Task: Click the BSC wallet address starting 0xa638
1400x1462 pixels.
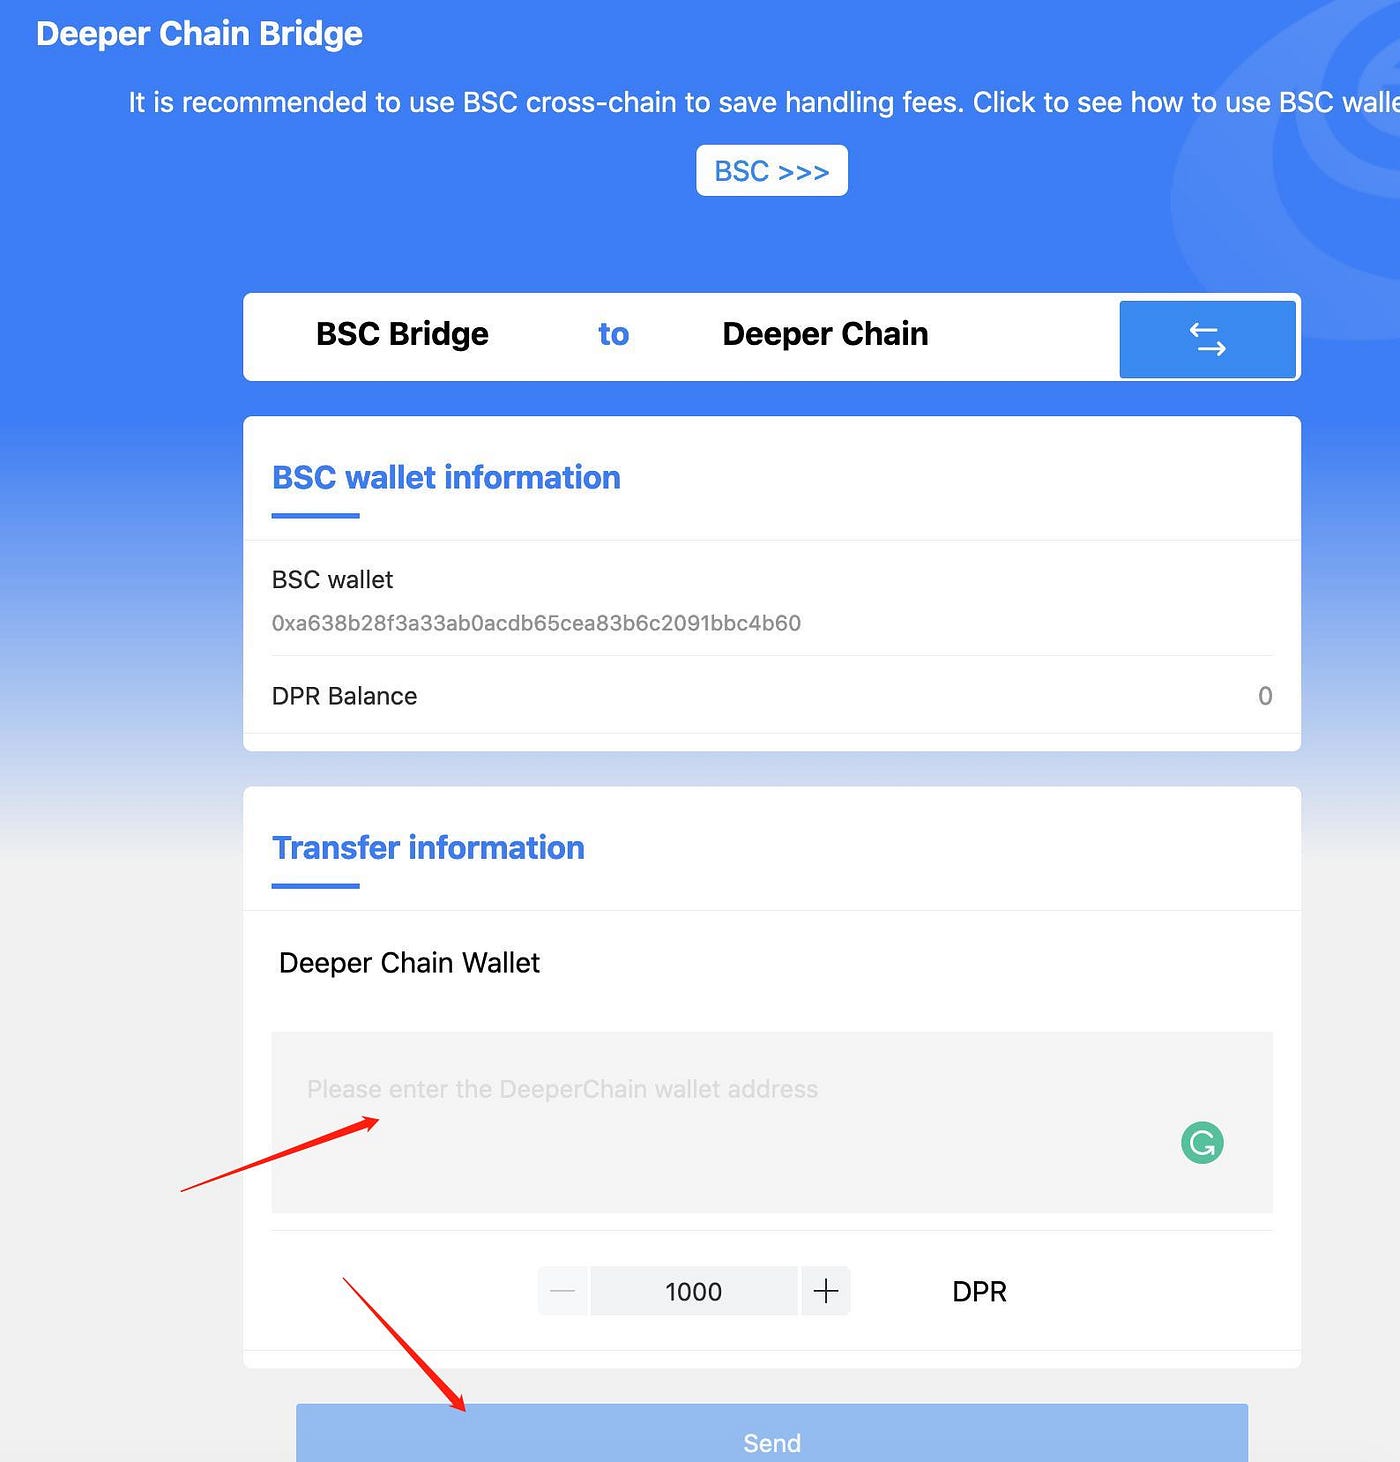Action: tap(536, 623)
